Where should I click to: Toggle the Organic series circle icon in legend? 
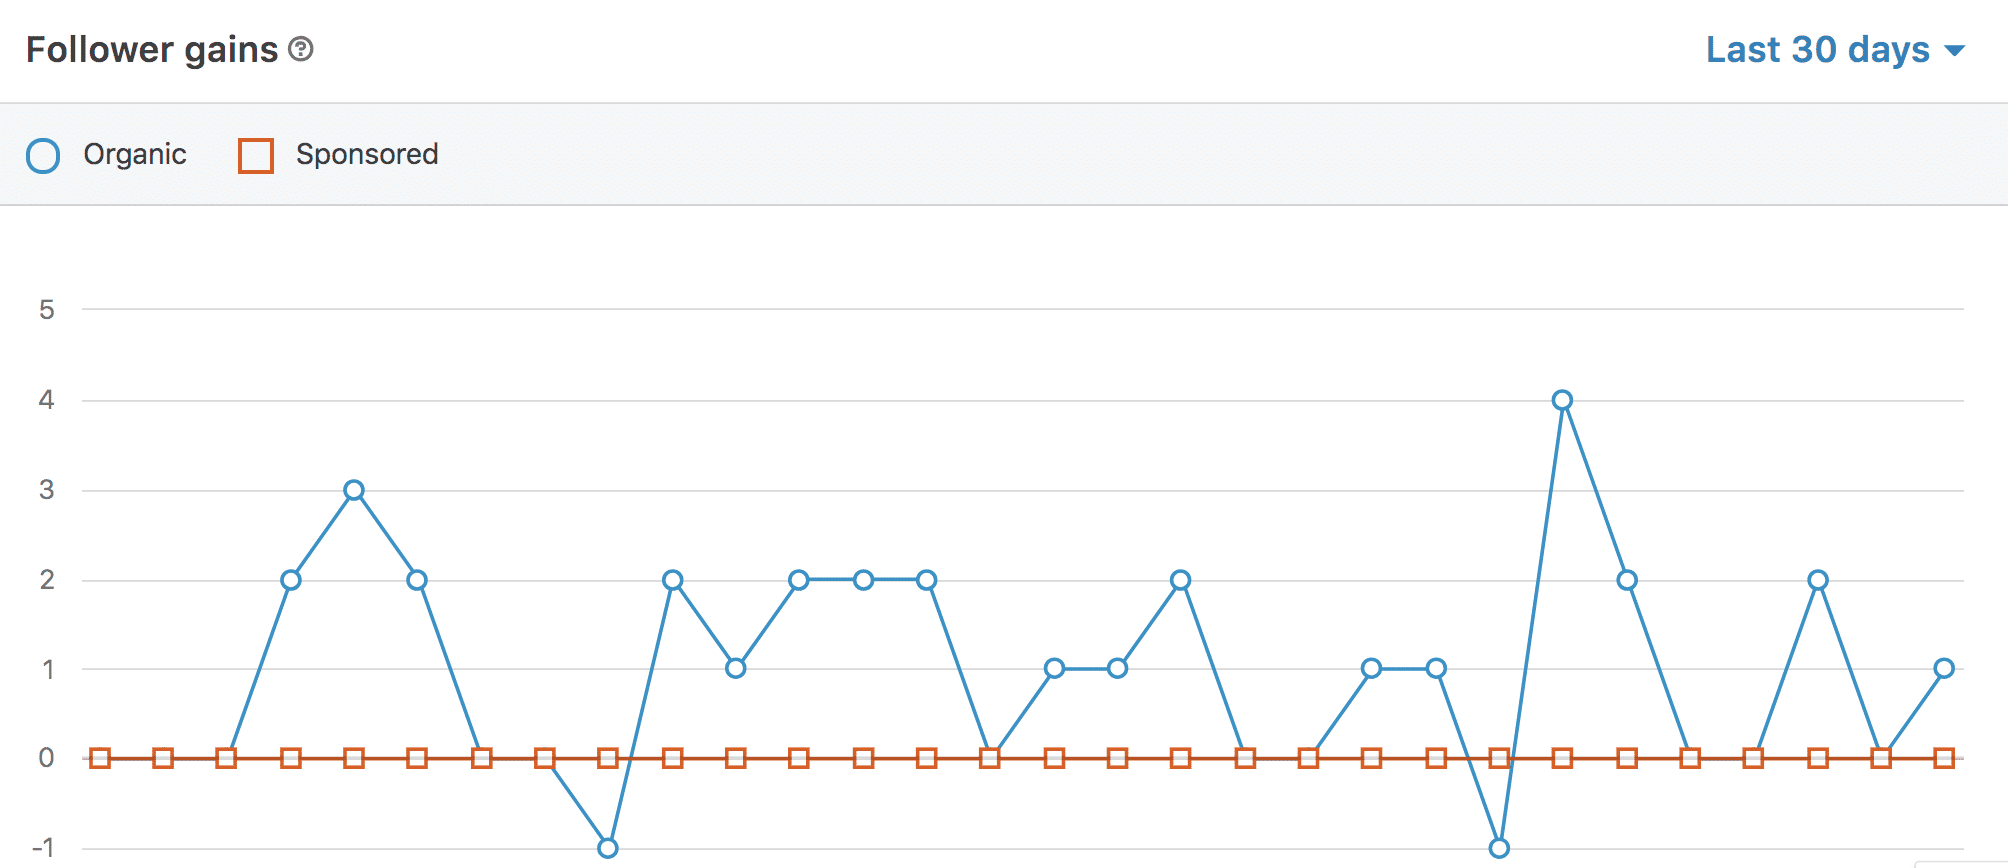pyautogui.click(x=43, y=156)
